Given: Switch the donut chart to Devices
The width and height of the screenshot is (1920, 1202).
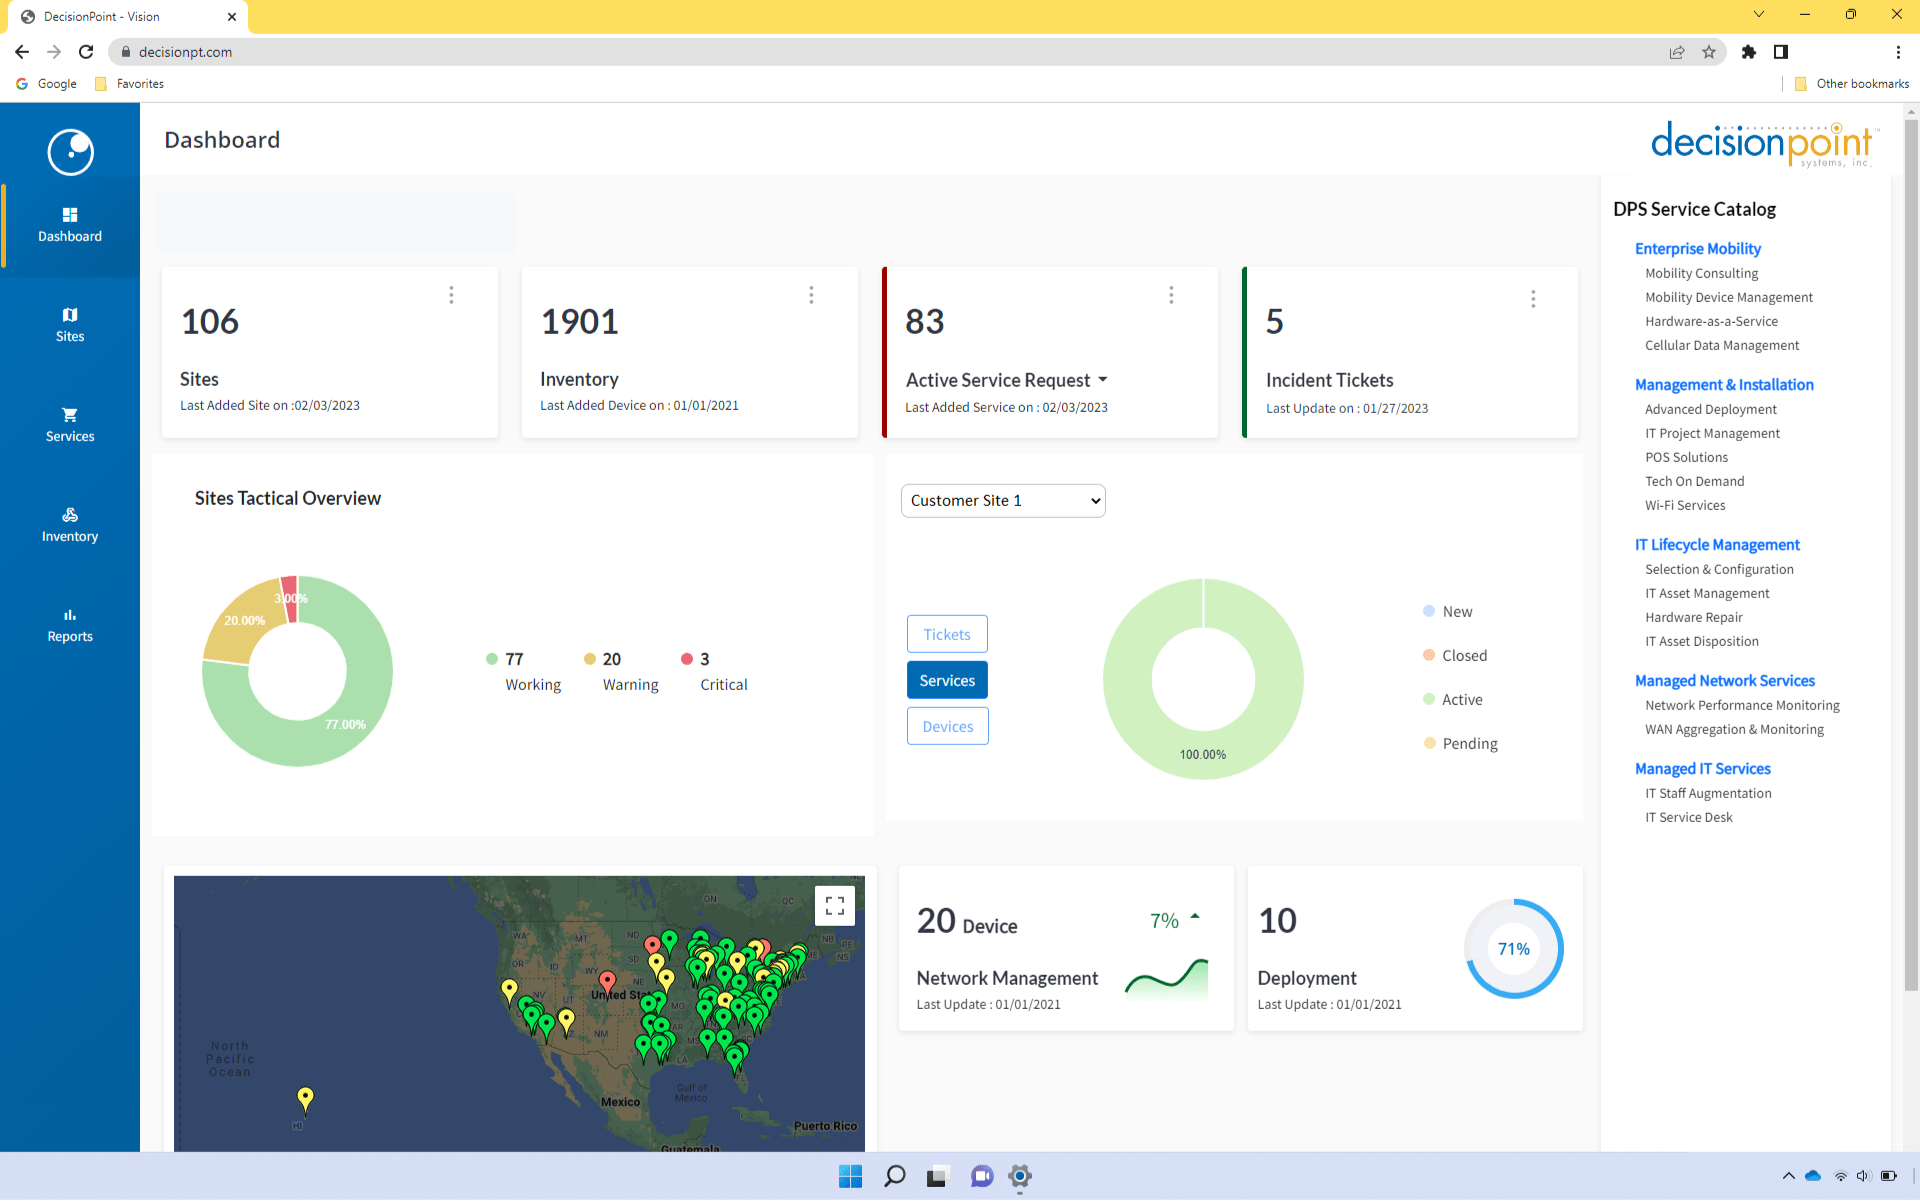Looking at the screenshot, I should pos(946,726).
